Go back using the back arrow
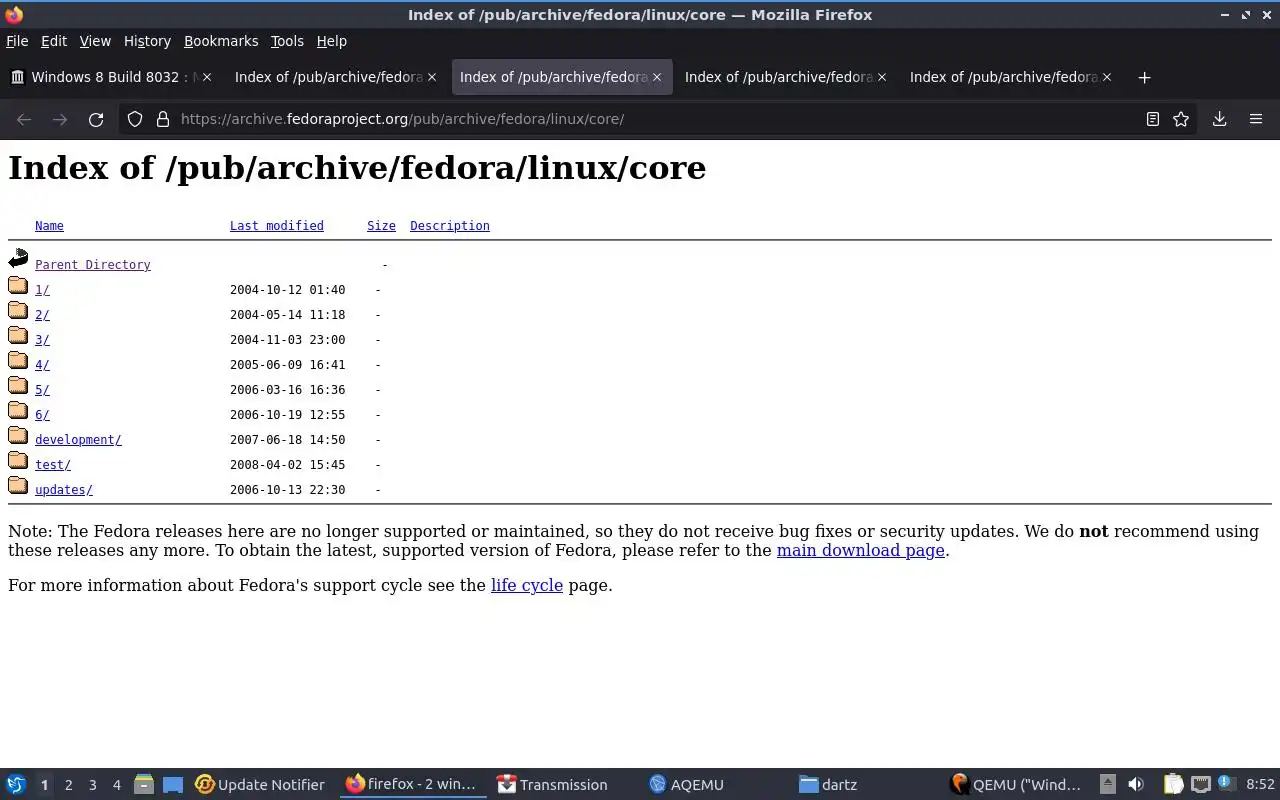Screen dimensions: 1280x800 click(x=24, y=119)
